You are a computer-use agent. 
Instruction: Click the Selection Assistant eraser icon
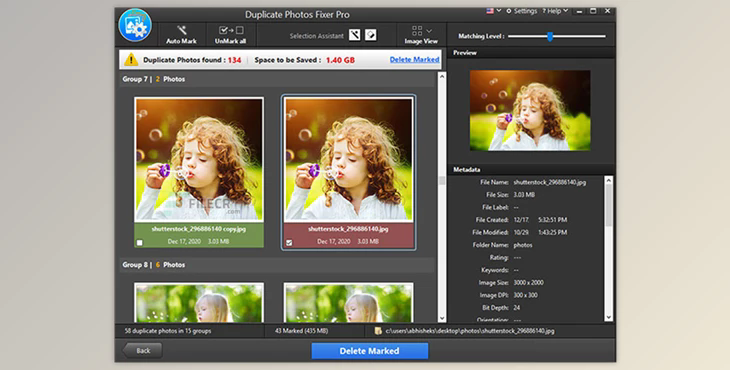coord(371,35)
